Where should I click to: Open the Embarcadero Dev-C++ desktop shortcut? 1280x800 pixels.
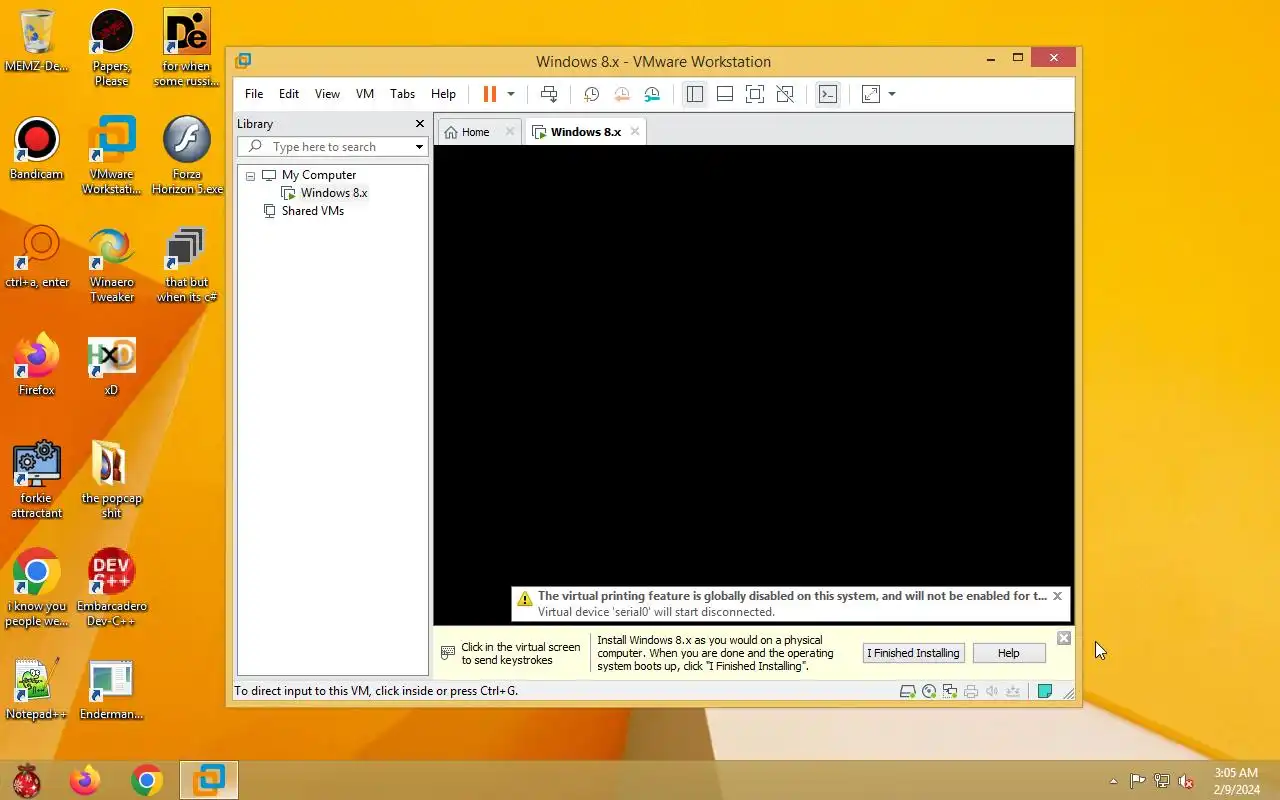pos(111,588)
